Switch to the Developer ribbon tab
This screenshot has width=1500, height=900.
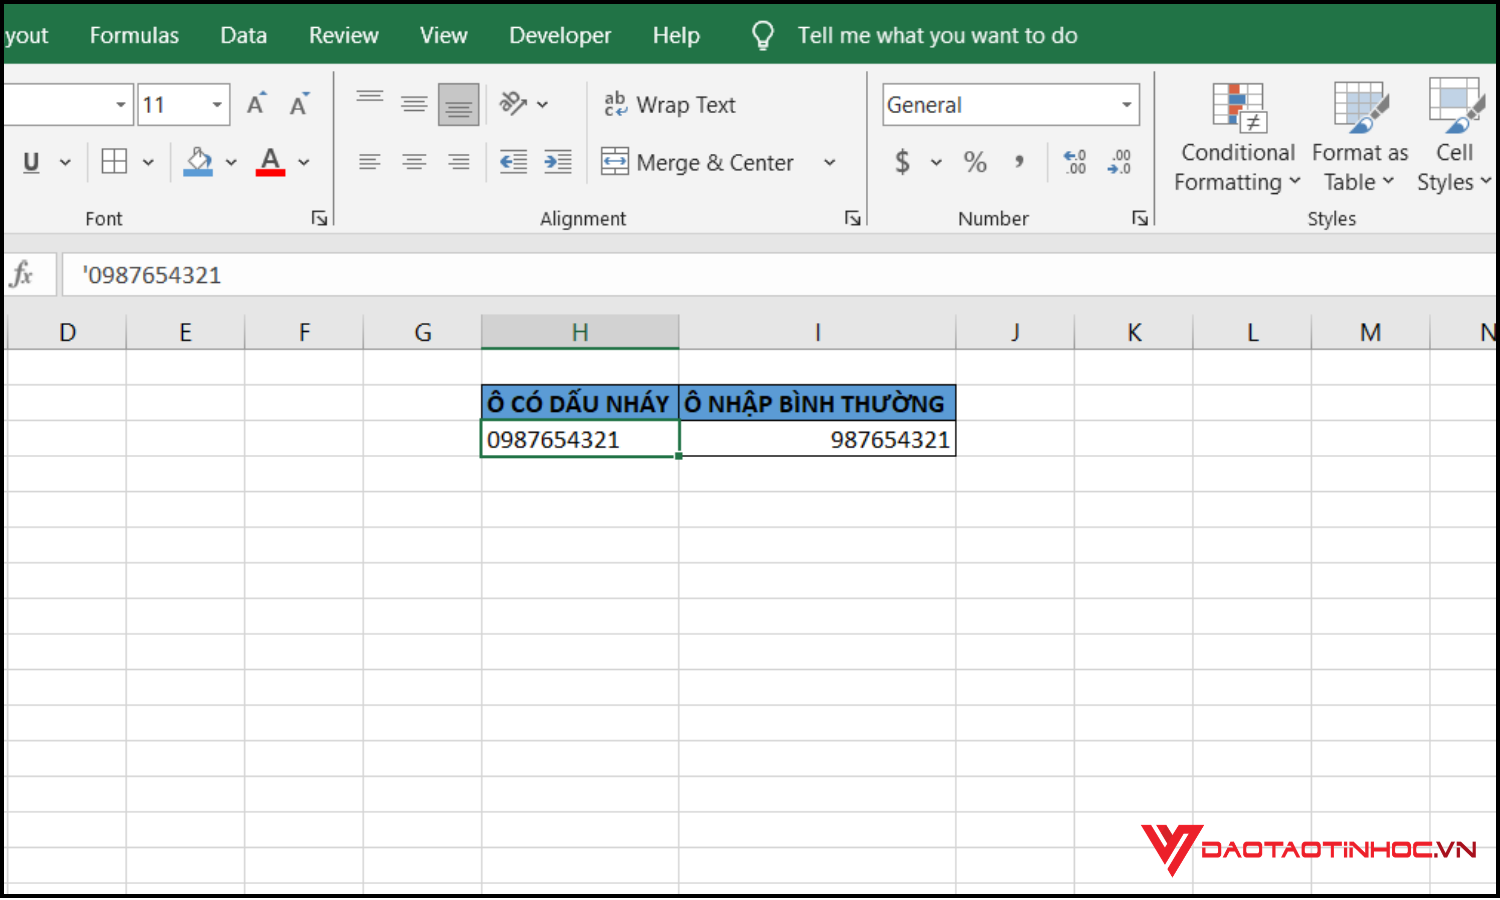coord(560,35)
